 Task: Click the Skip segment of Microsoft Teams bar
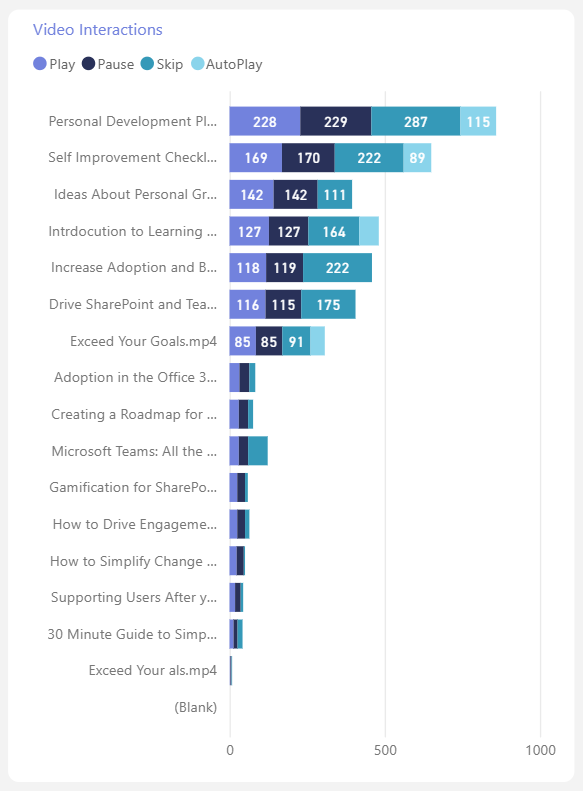click(258, 451)
